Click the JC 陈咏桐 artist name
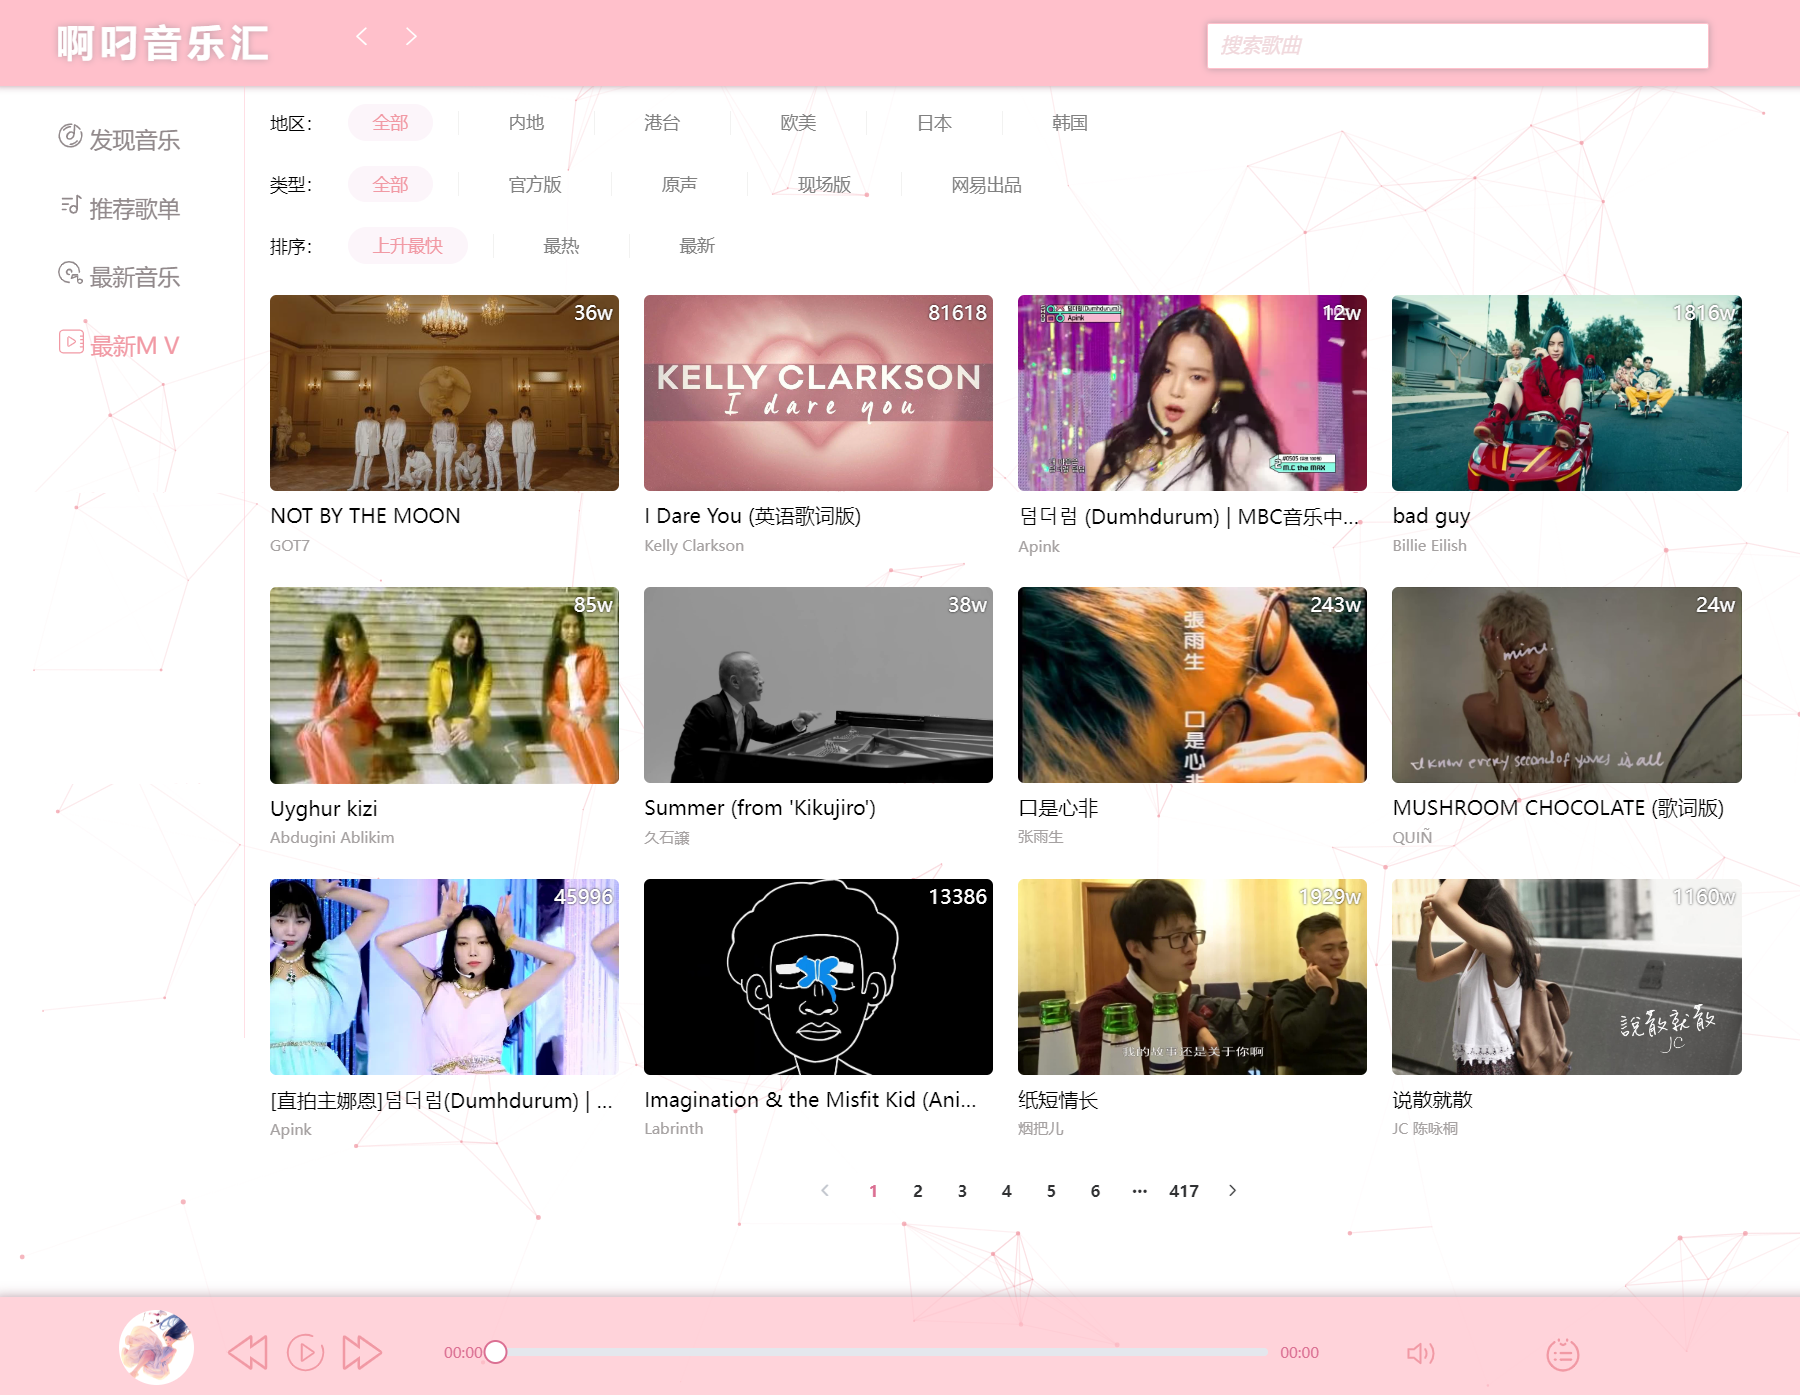 pyautogui.click(x=1425, y=1129)
